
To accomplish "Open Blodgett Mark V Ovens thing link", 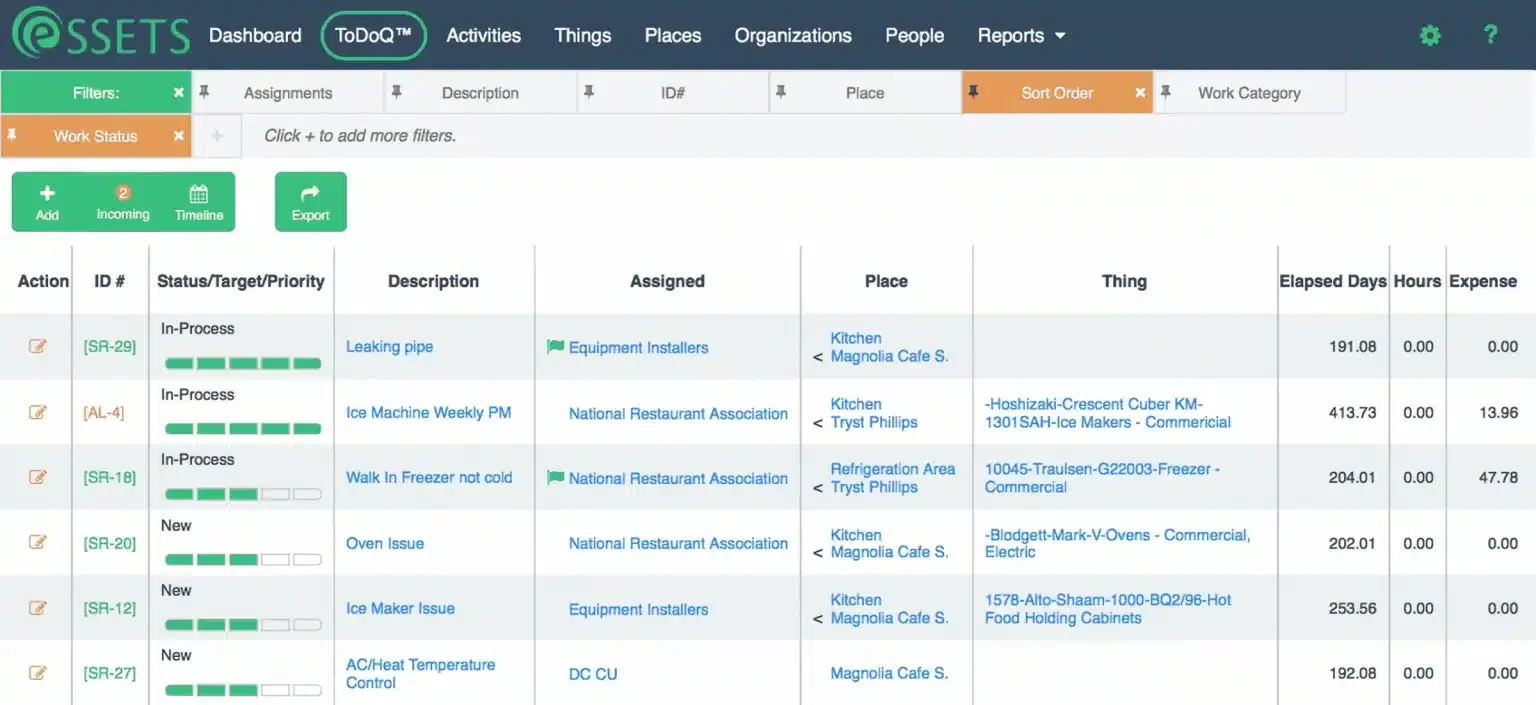I will click(1117, 543).
